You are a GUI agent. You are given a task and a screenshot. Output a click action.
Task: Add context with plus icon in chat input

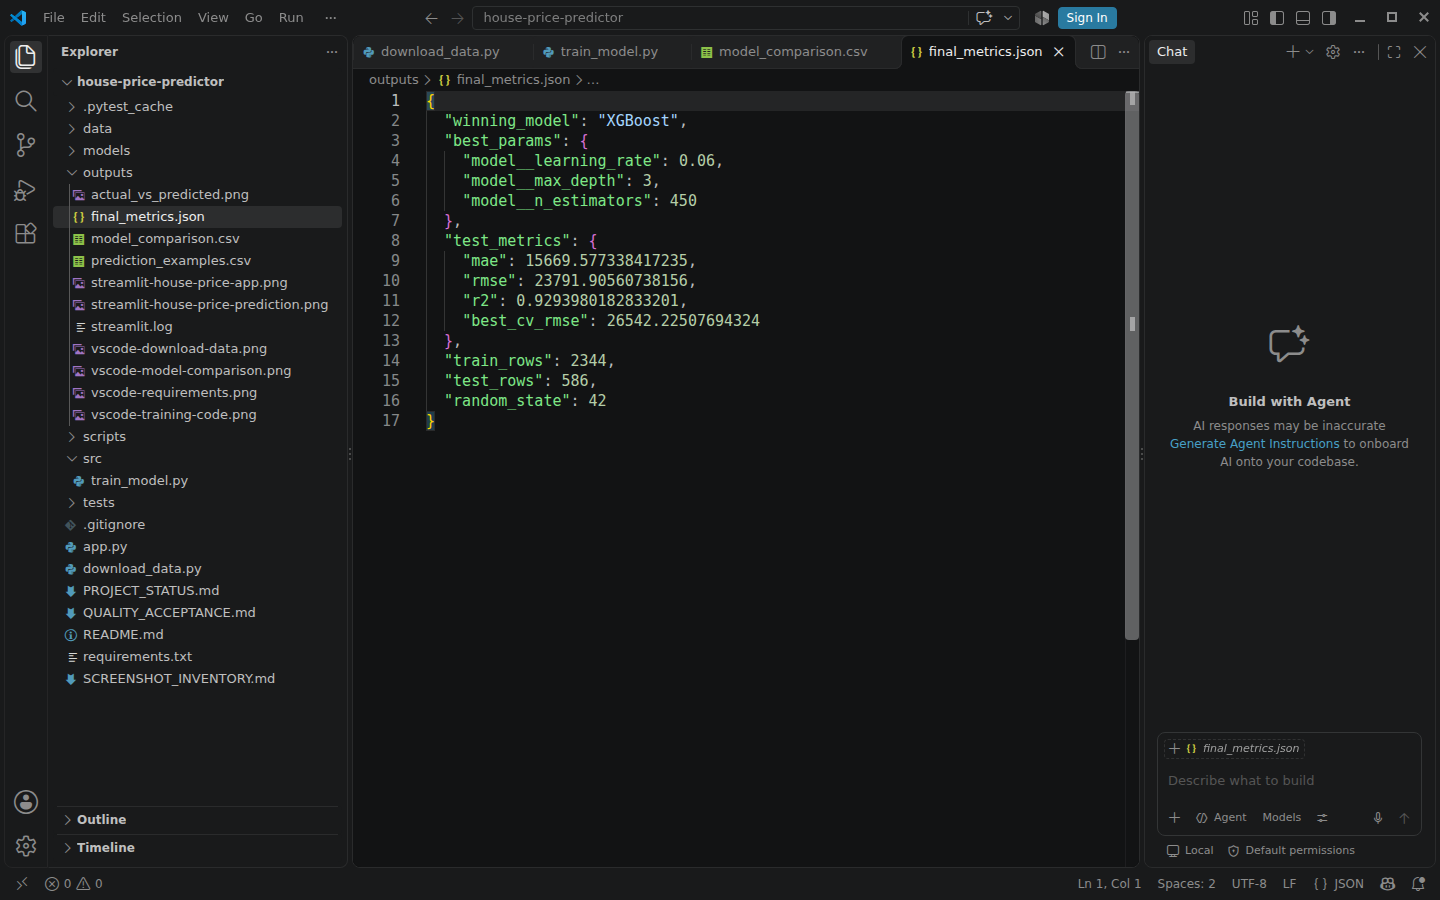[1175, 818]
